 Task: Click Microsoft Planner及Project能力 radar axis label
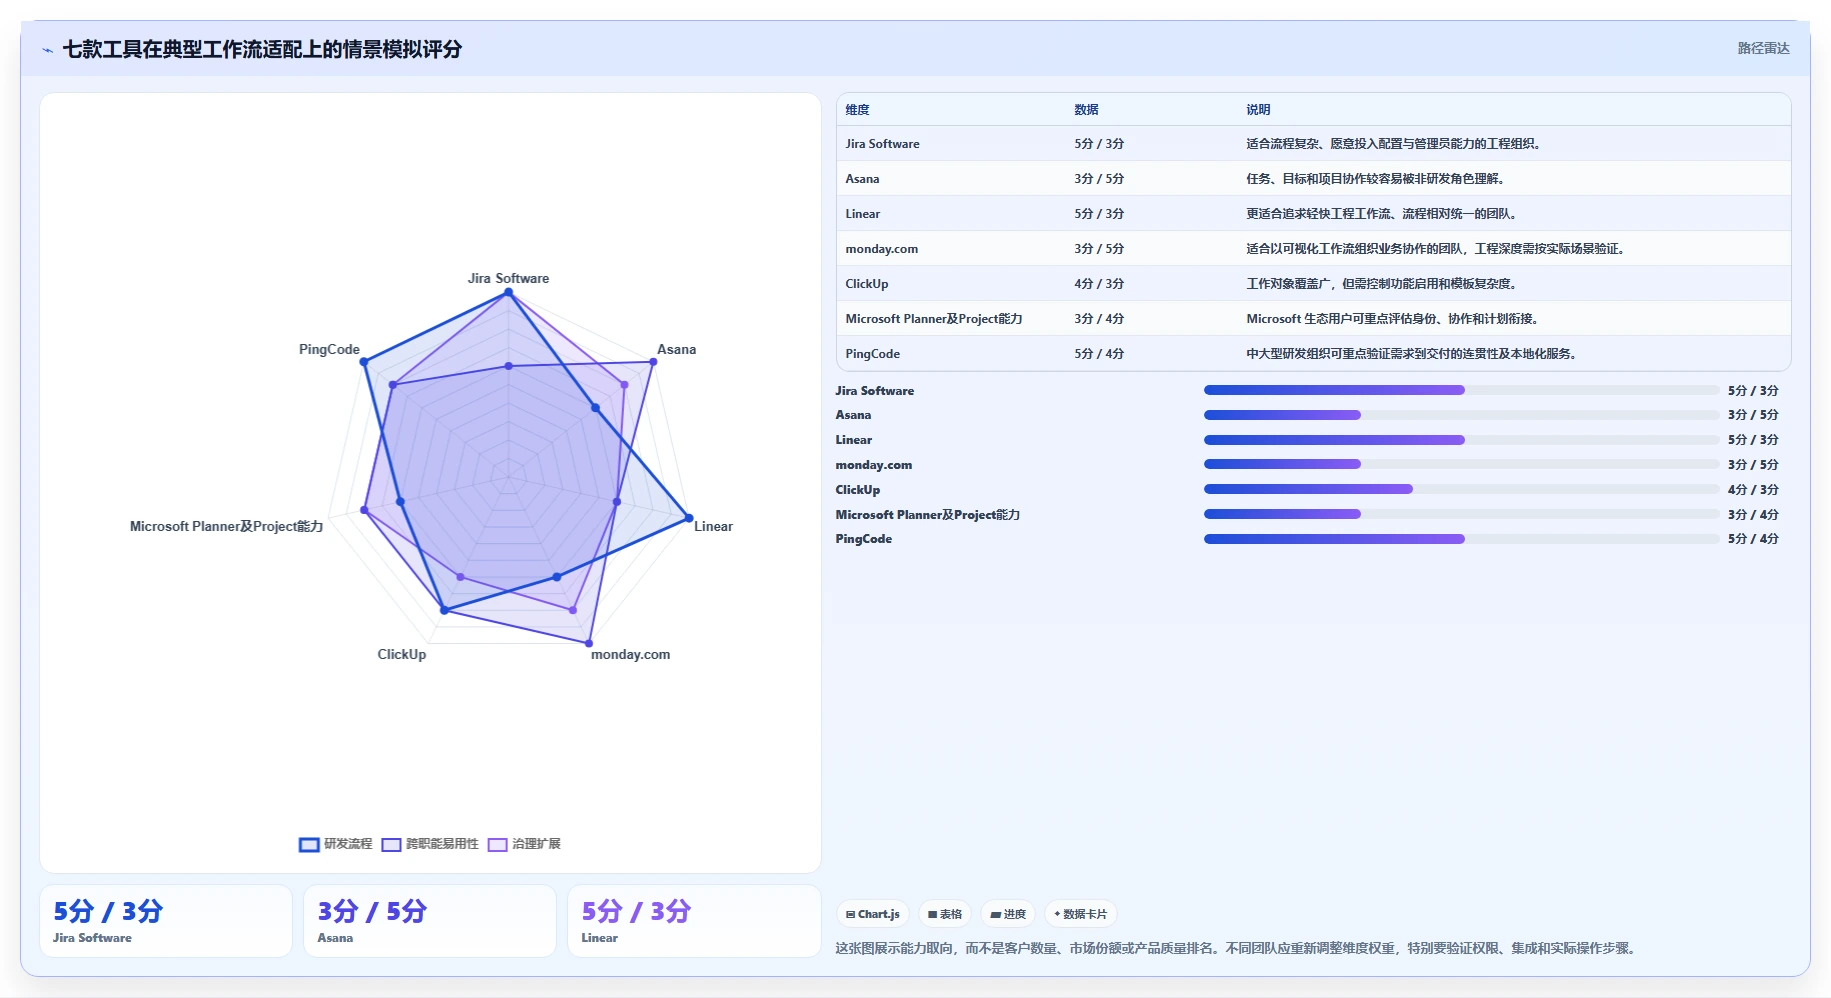point(226,526)
